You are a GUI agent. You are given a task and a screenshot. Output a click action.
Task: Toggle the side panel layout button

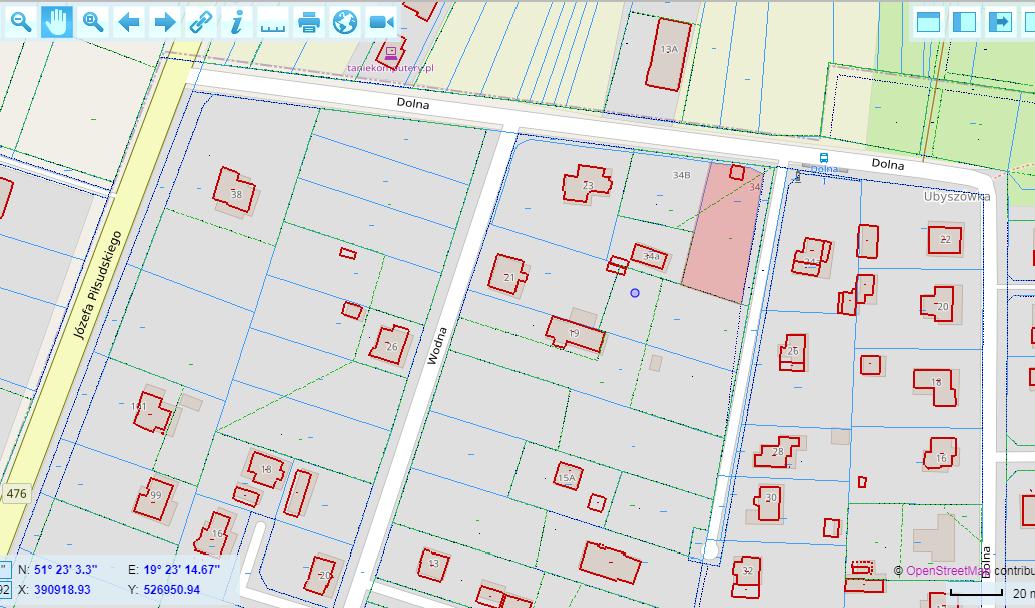964,22
